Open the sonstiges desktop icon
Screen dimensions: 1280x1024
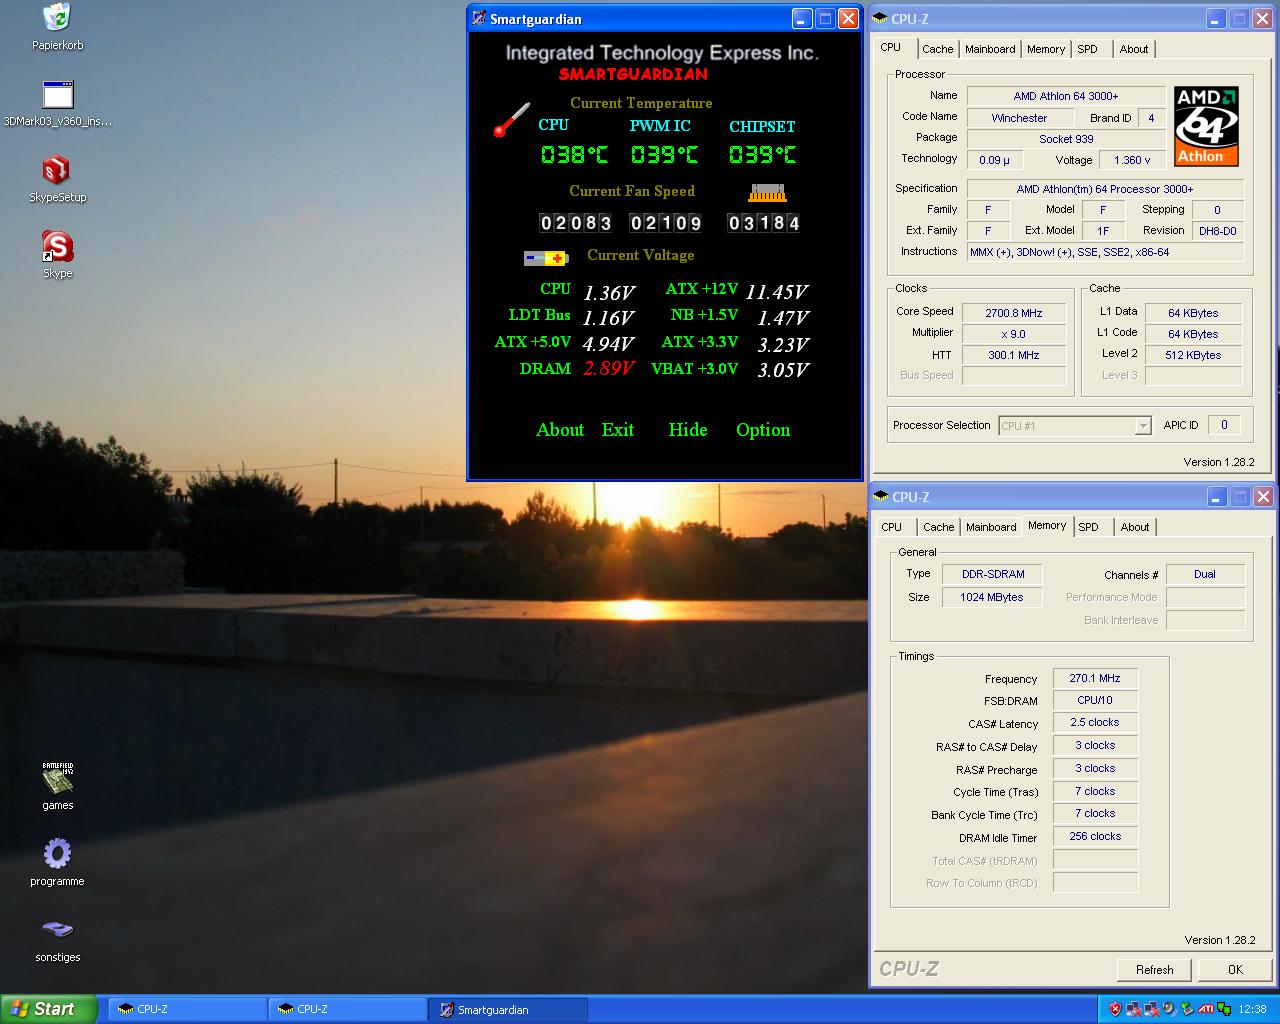(x=57, y=930)
